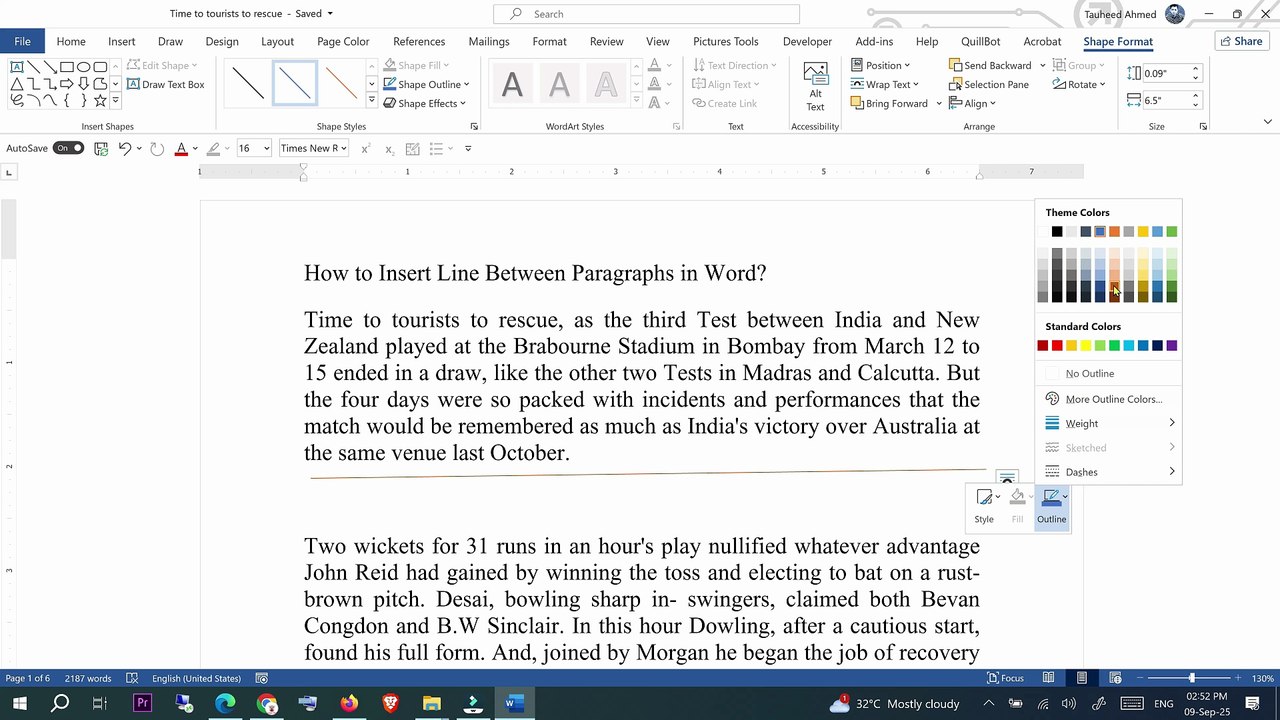This screenshot has width=1280, height=720.
Task: Pick black from Theme Colors
Action: click(1057, 232)
